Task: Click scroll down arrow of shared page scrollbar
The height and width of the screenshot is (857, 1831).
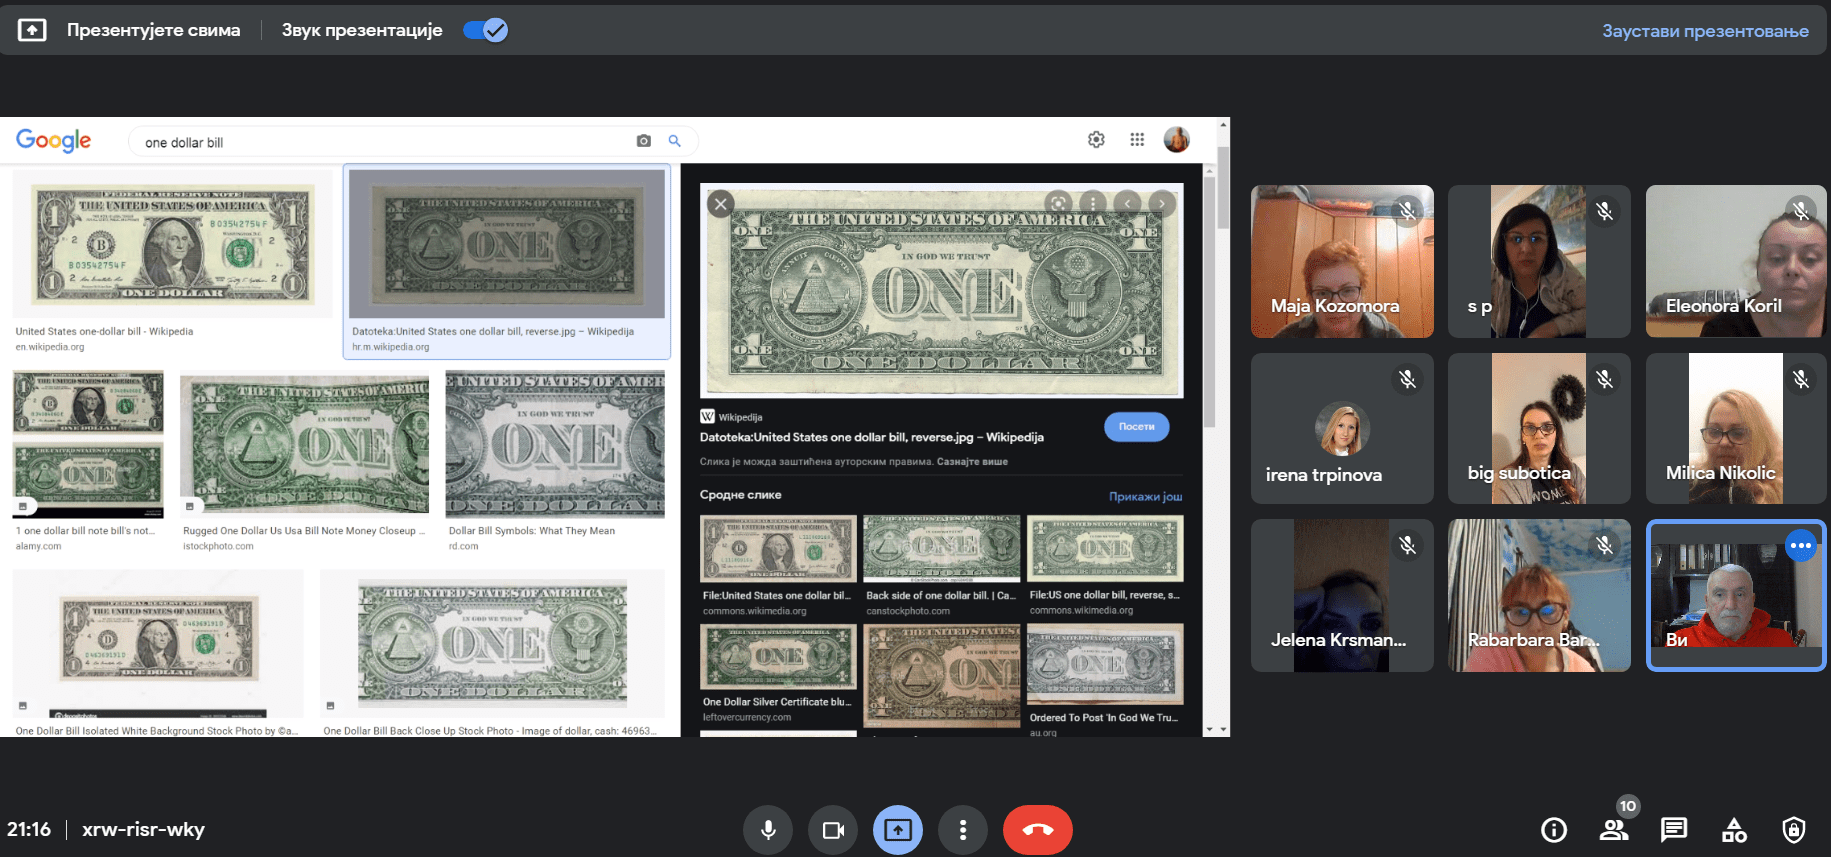Action: coord(1222,729)
